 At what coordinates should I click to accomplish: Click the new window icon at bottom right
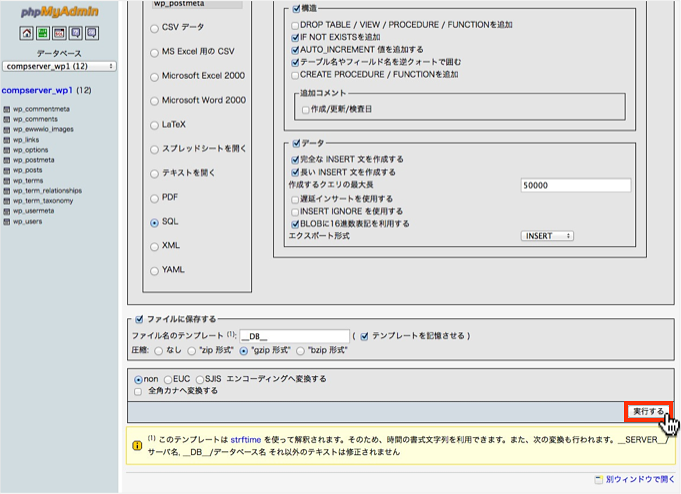pos(598,480)
